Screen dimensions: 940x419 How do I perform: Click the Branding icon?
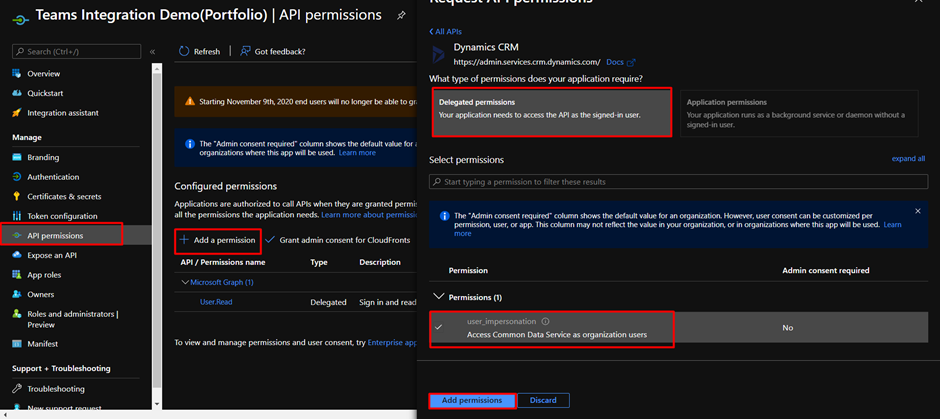[x=17, y=158]
